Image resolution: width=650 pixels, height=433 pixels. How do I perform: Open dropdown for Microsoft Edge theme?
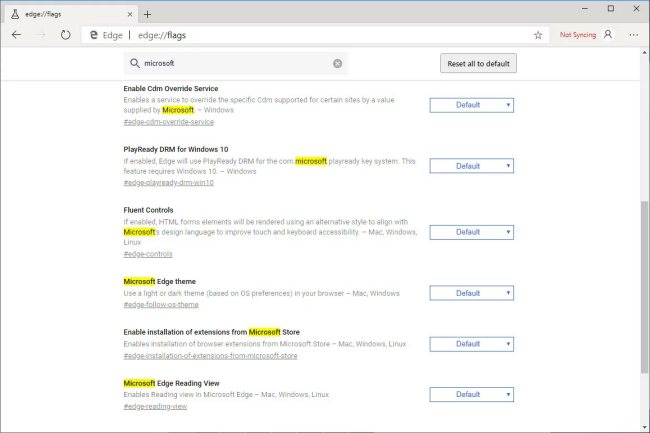click(x=472, y=293)
